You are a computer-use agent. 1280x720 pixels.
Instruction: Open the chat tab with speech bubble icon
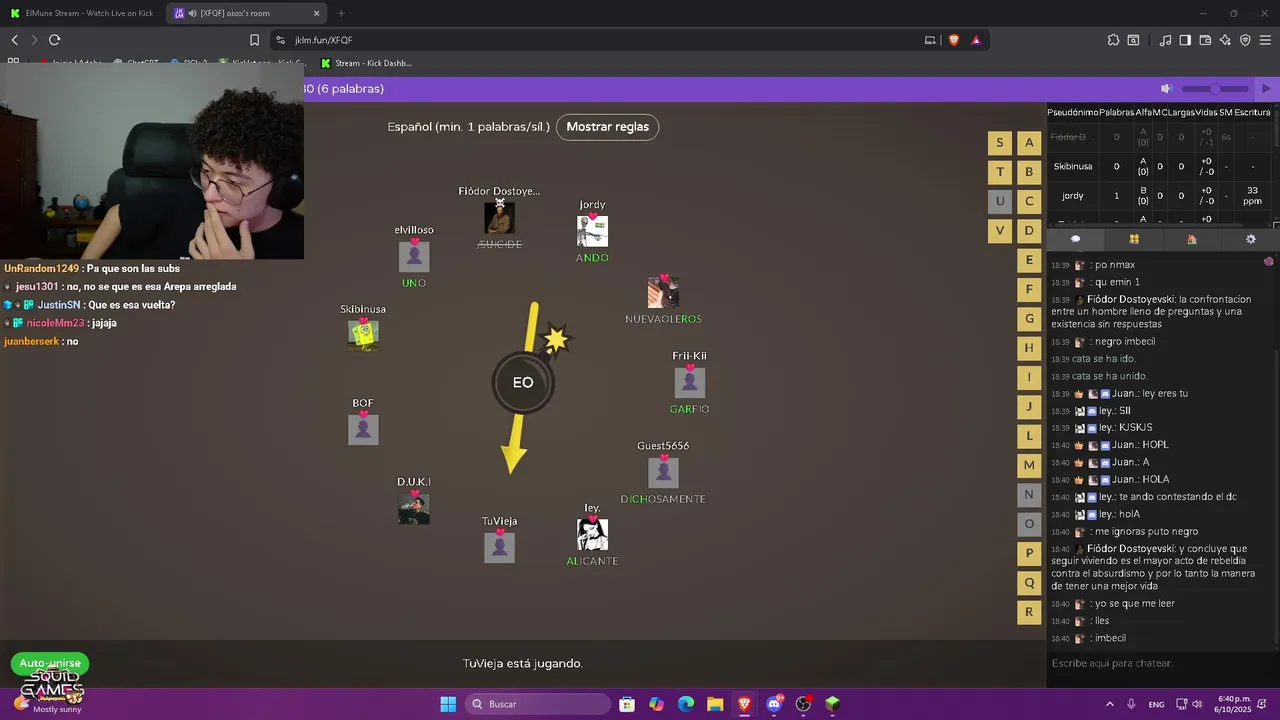(x=1075, y=239)
